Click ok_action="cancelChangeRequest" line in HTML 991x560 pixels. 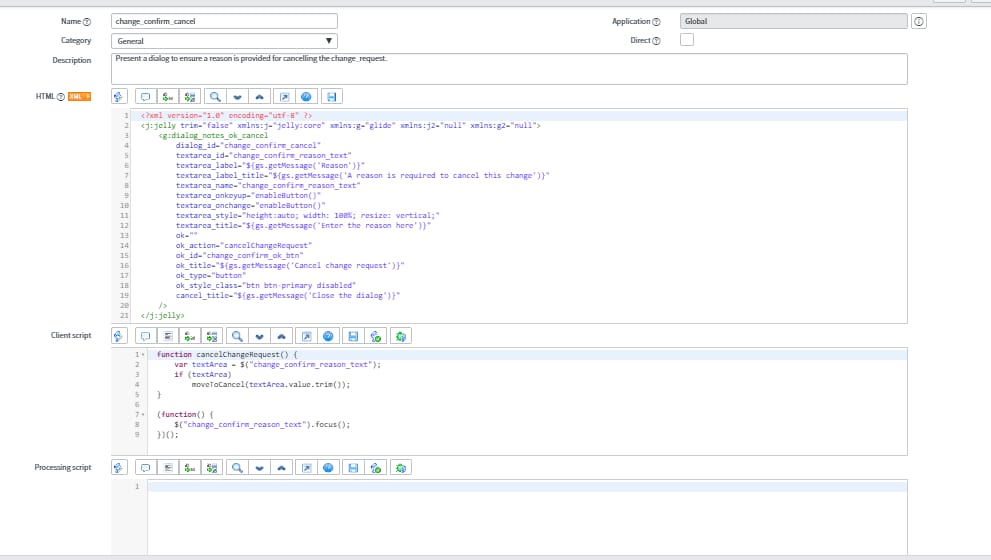[244, 246]
